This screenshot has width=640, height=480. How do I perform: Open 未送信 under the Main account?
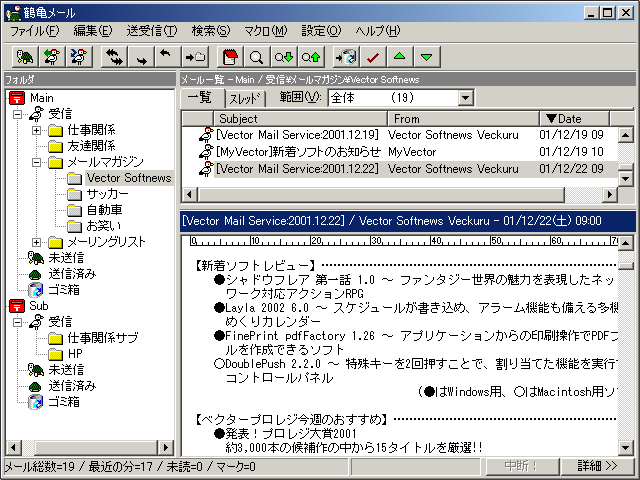coord(56,258)
